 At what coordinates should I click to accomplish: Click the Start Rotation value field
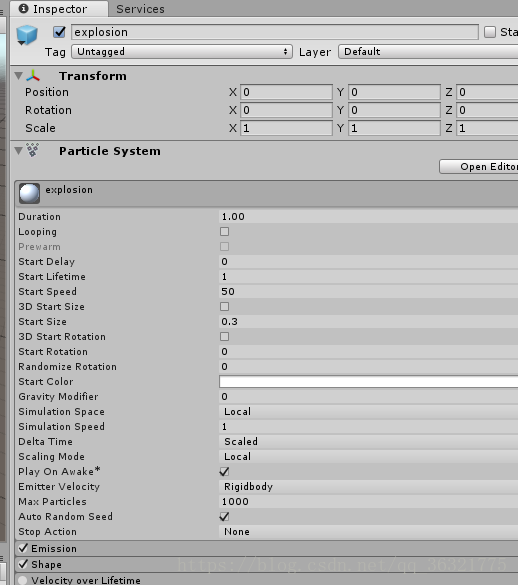[x=368, y=351]
